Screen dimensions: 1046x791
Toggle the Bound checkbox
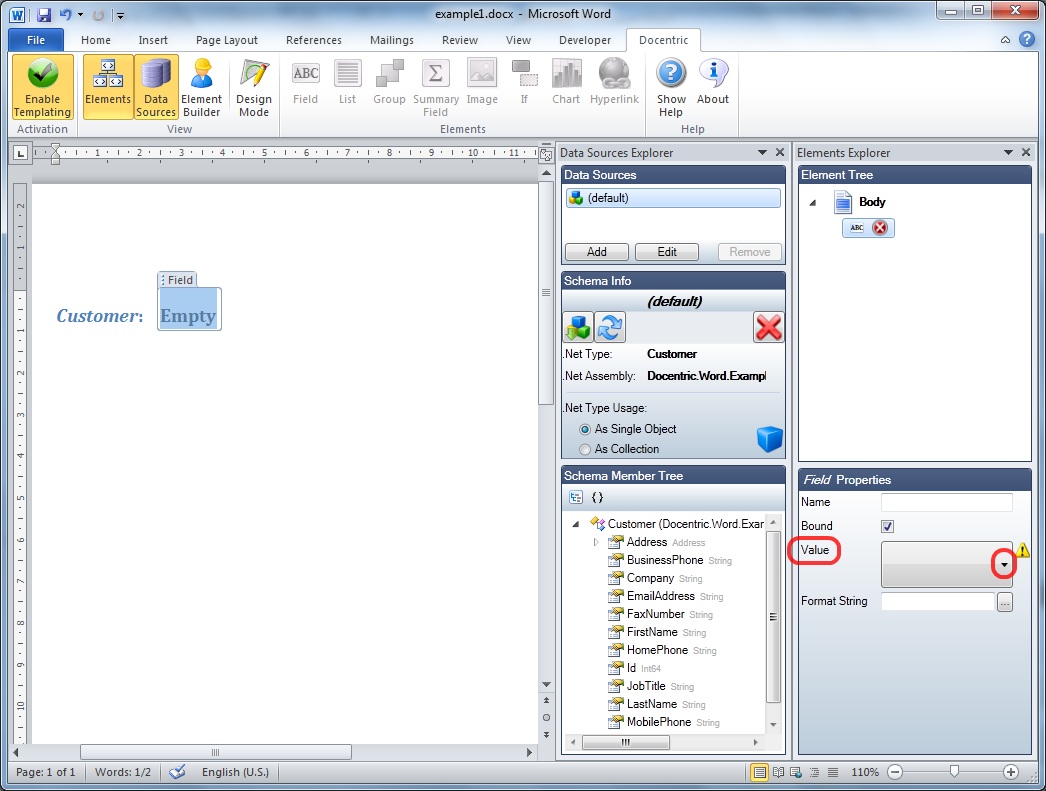pyautogui.click(x=887, y=526)
